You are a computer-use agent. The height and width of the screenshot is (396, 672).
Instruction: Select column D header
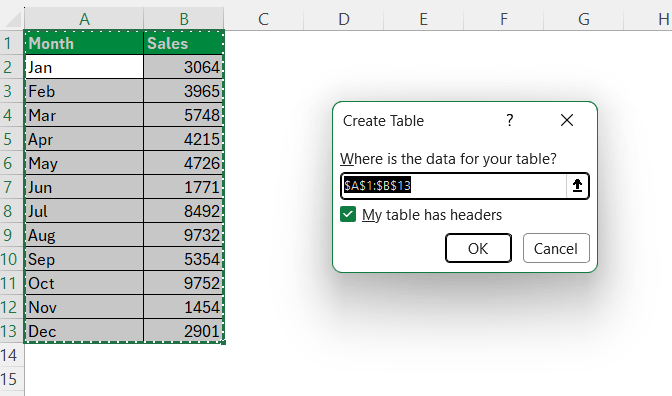coord(344,19)
